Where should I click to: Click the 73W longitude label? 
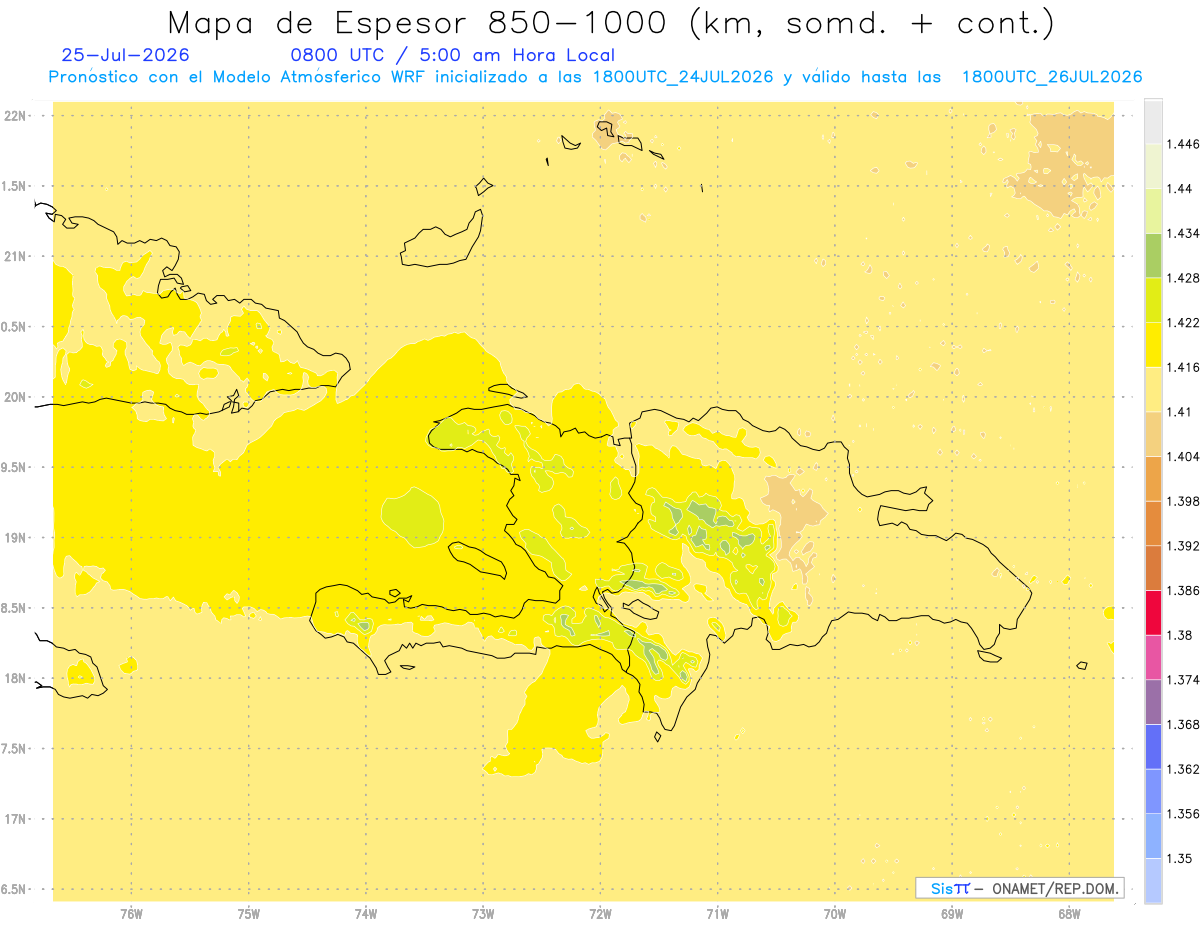tap(483, 913)
